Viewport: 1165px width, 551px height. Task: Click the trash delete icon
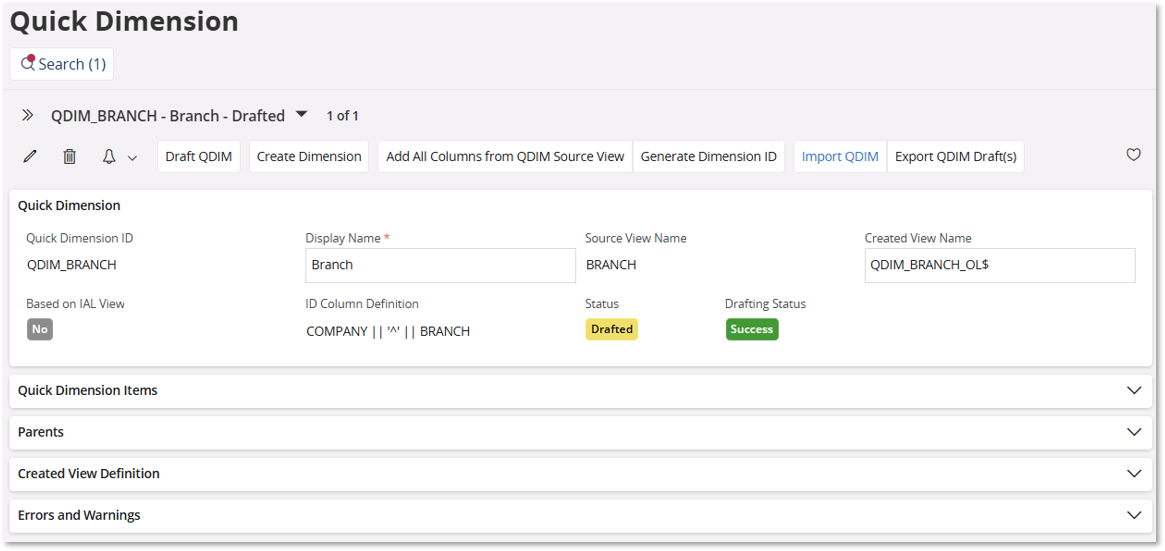(69, 157)
